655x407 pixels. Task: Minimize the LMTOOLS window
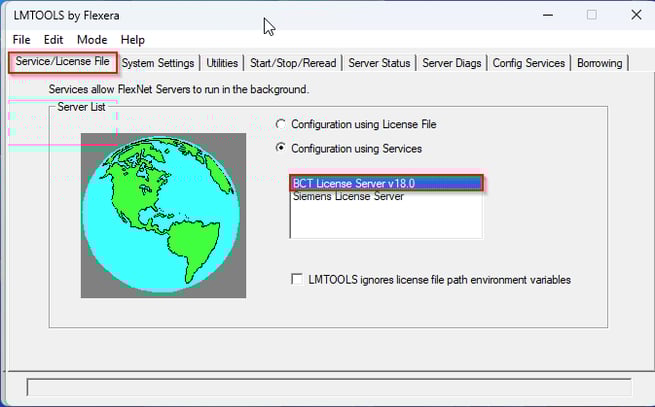[x=548, y=15]
